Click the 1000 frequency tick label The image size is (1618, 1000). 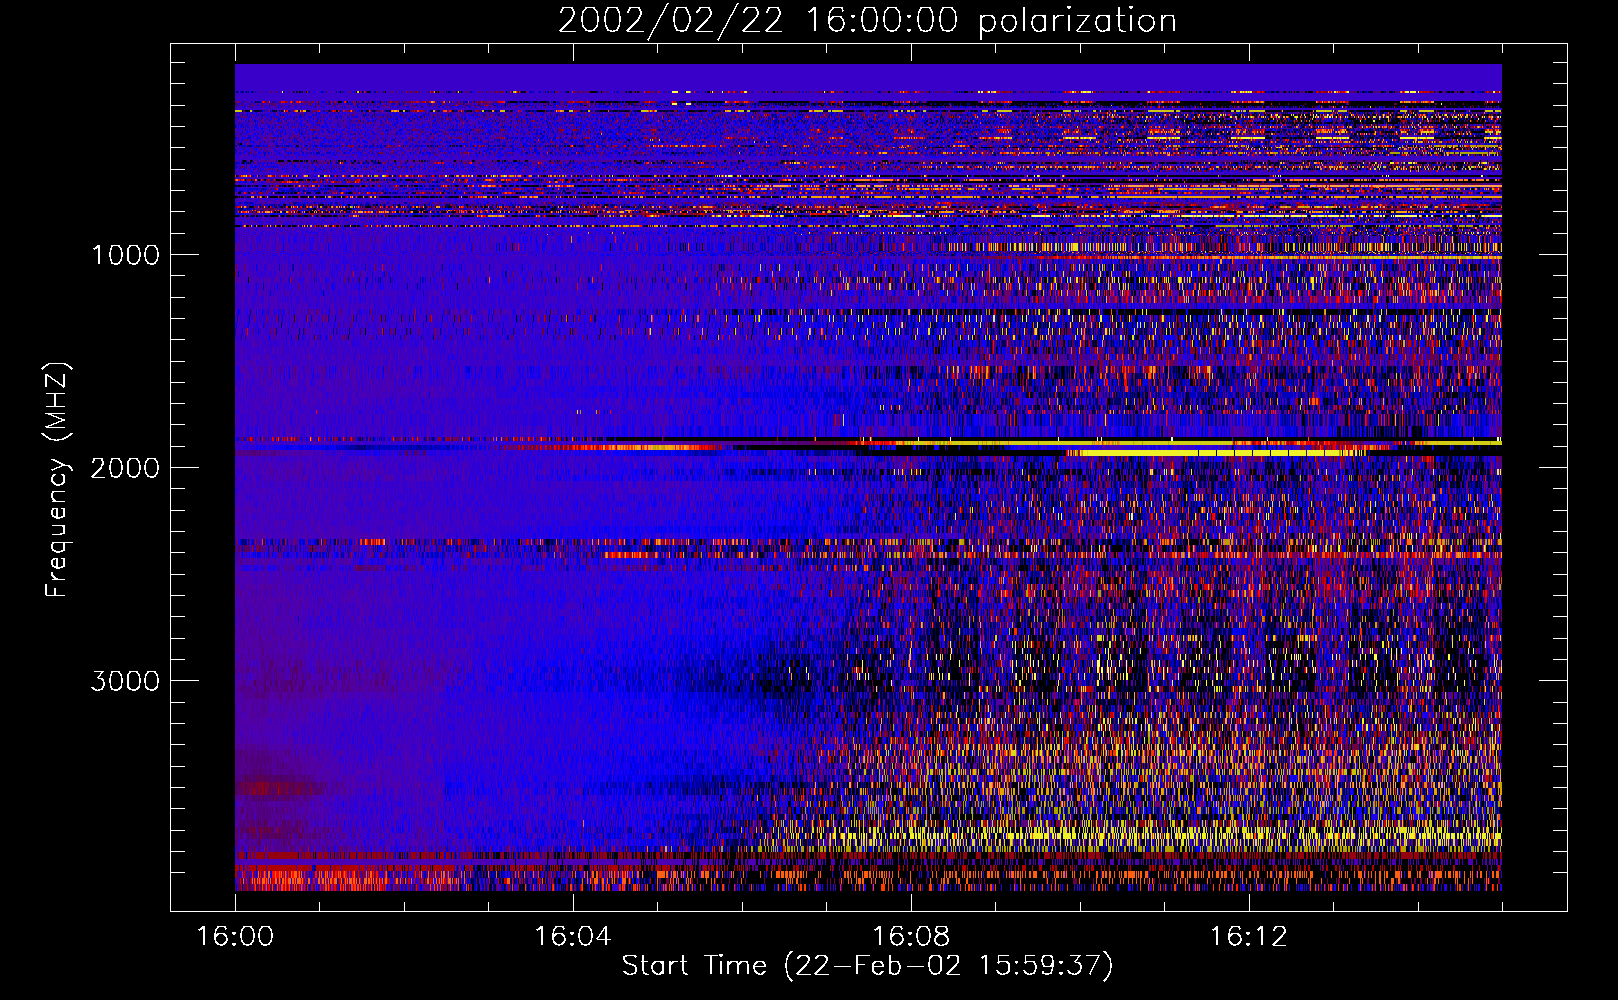coord(125,255)
